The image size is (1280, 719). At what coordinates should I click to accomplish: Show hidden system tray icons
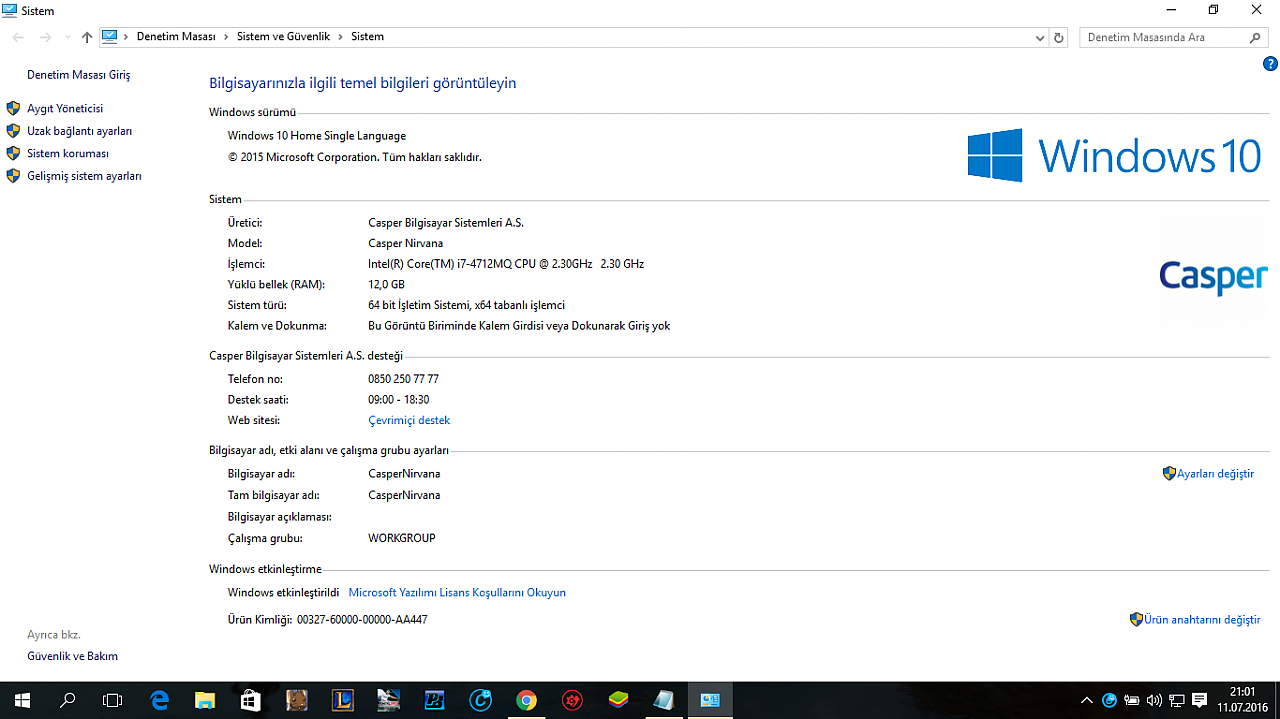(x=1087, y=701)
